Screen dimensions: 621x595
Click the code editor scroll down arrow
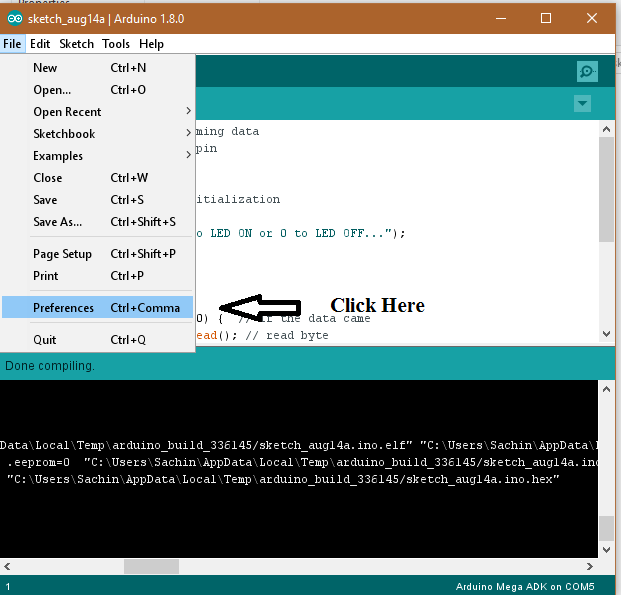click(606, 334)
